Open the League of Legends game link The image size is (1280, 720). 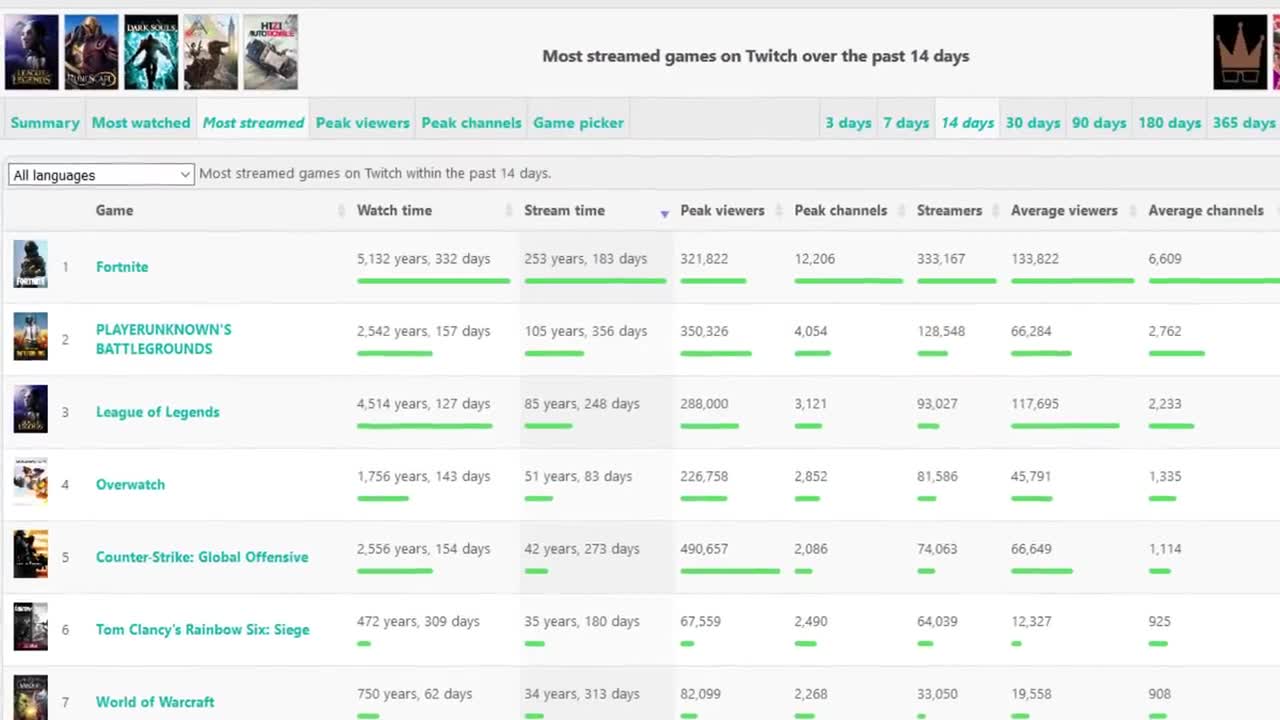pyautogui.click(x=157, y=412)
